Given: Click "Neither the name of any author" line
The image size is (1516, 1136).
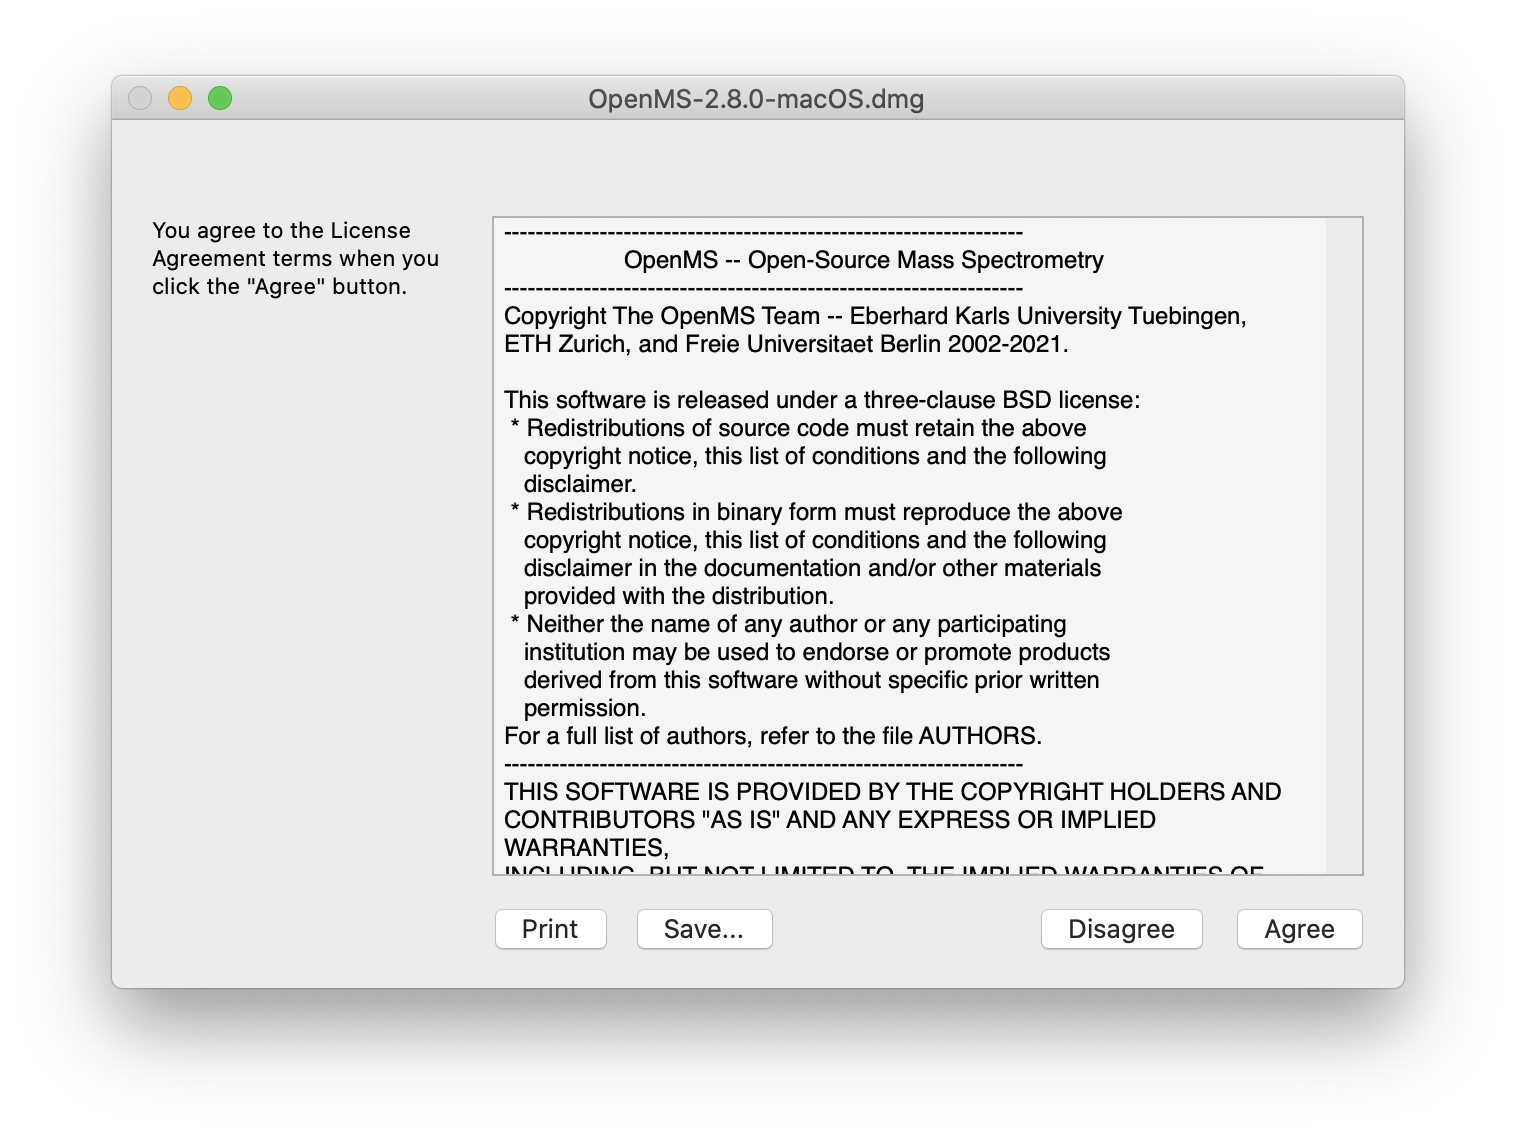Looking at the screenshot, I should coord(789,624).
